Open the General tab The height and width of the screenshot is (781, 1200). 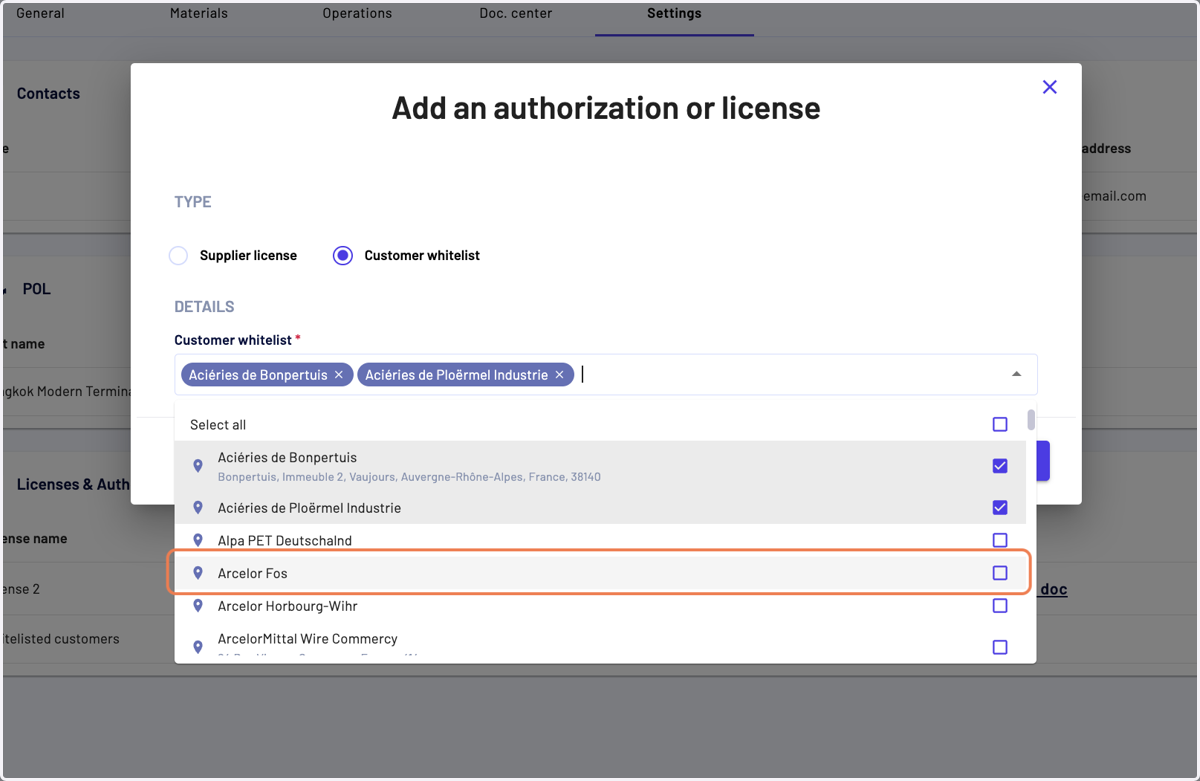click(x=40, y=14)
